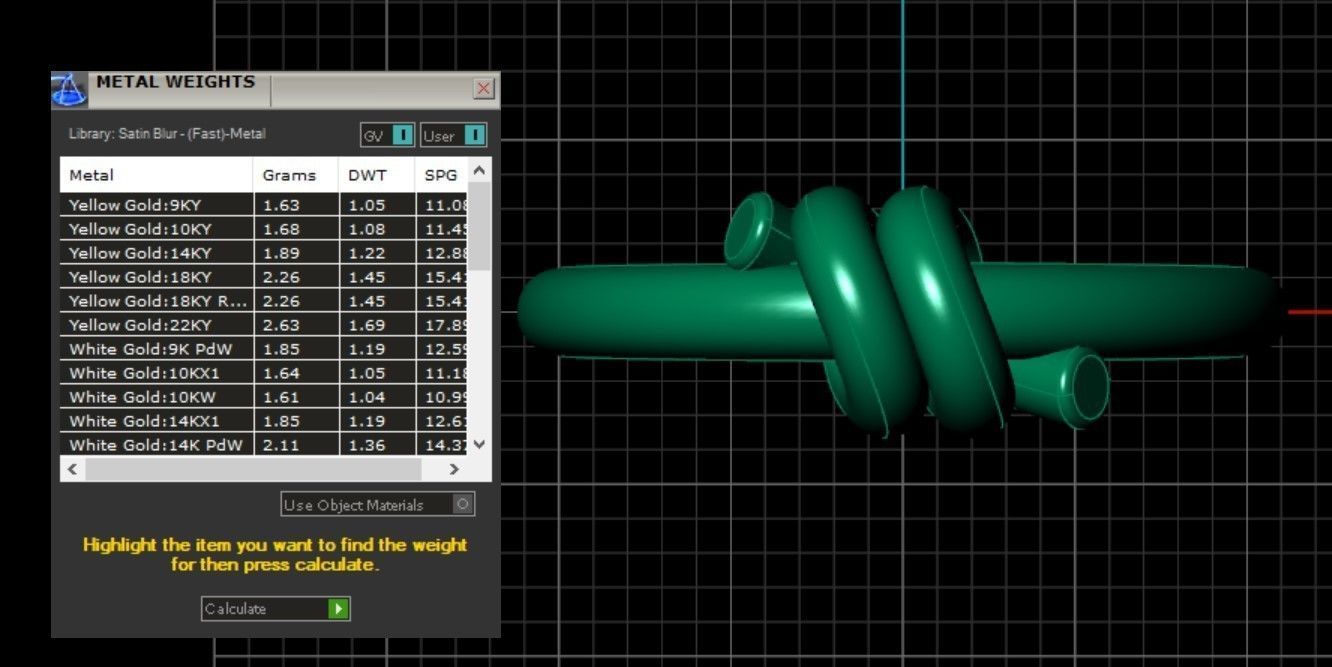The height and width of the screenshot is (667, 1332).
Task: Close the Metal Weights panel
Action: click(x=484, y=88)
